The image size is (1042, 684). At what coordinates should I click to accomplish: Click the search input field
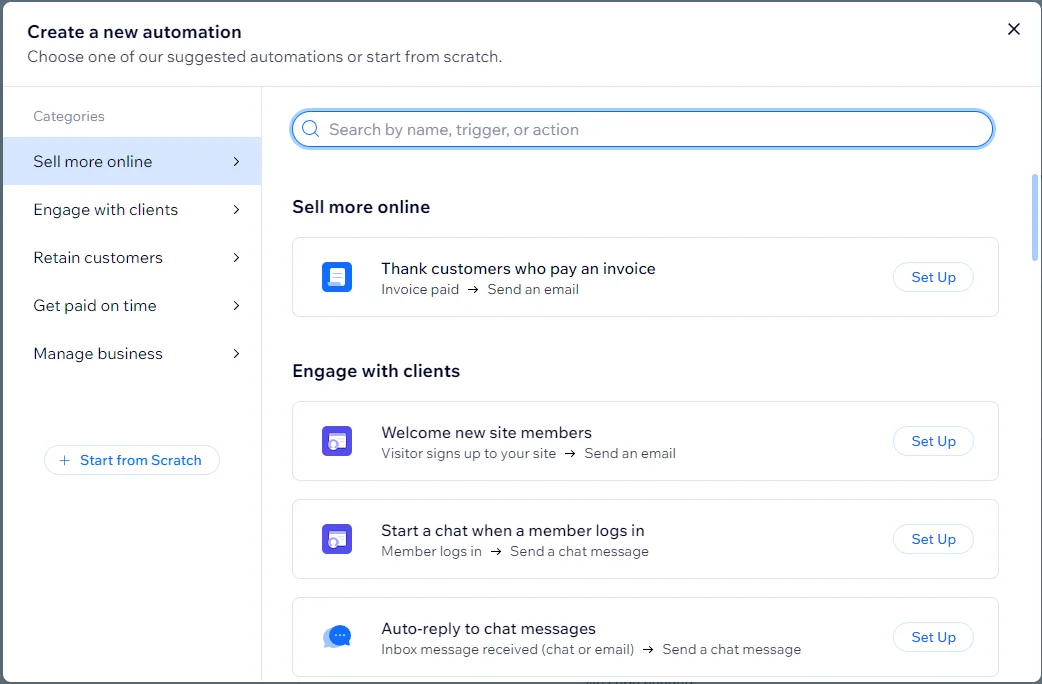point(641,129)
